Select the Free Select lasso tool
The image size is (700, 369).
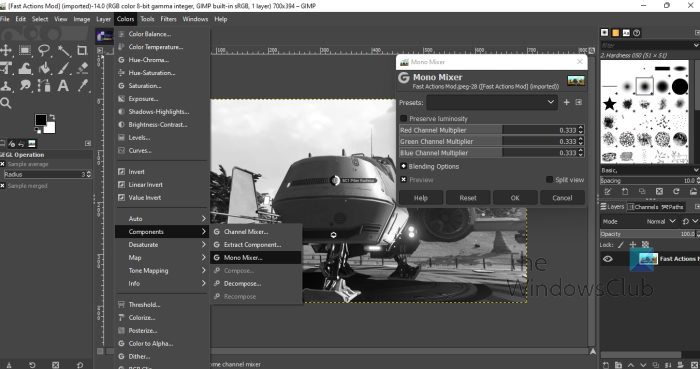point(44,50)
